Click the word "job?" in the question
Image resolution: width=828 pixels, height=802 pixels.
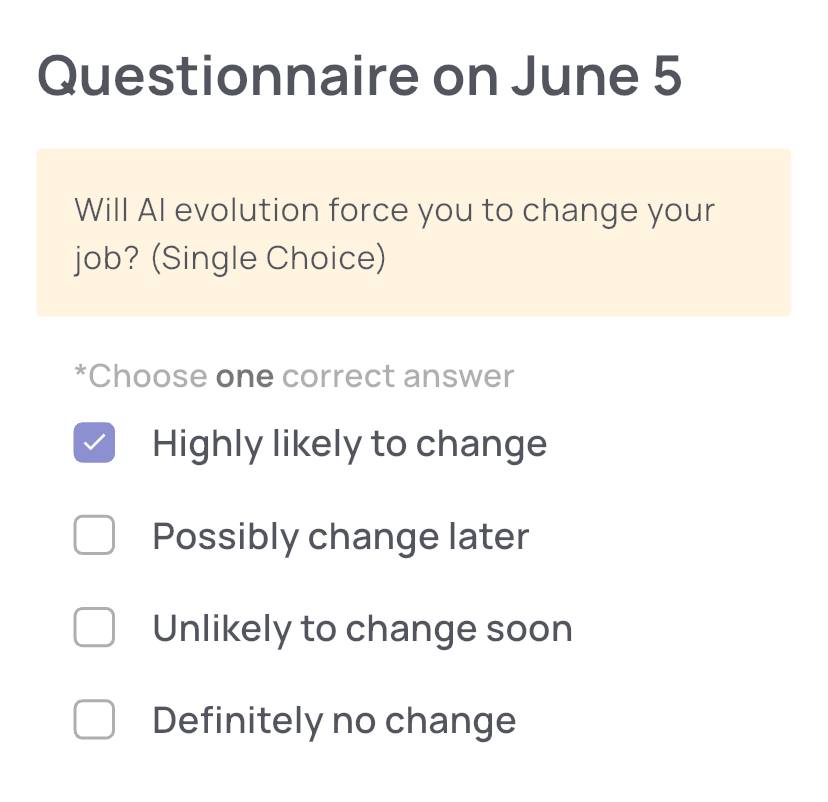106,259
